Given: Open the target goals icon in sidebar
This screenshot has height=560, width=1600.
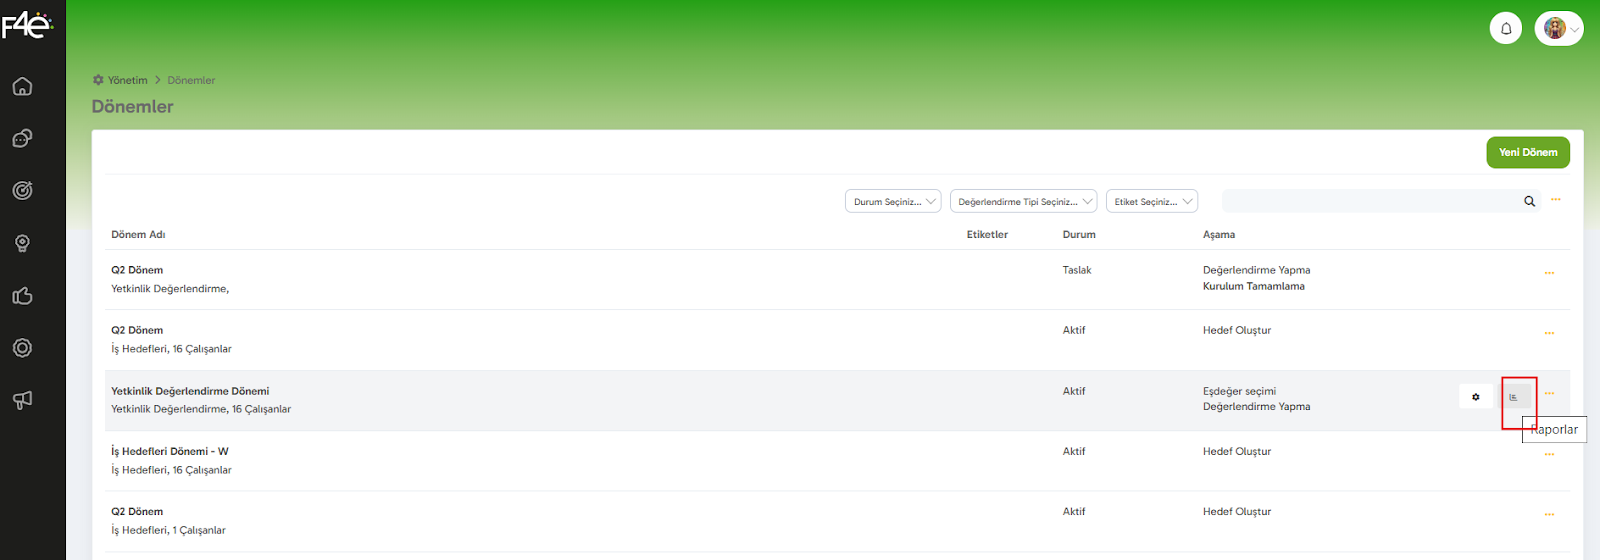Looking at the screenshot, I should pos(22,190).
